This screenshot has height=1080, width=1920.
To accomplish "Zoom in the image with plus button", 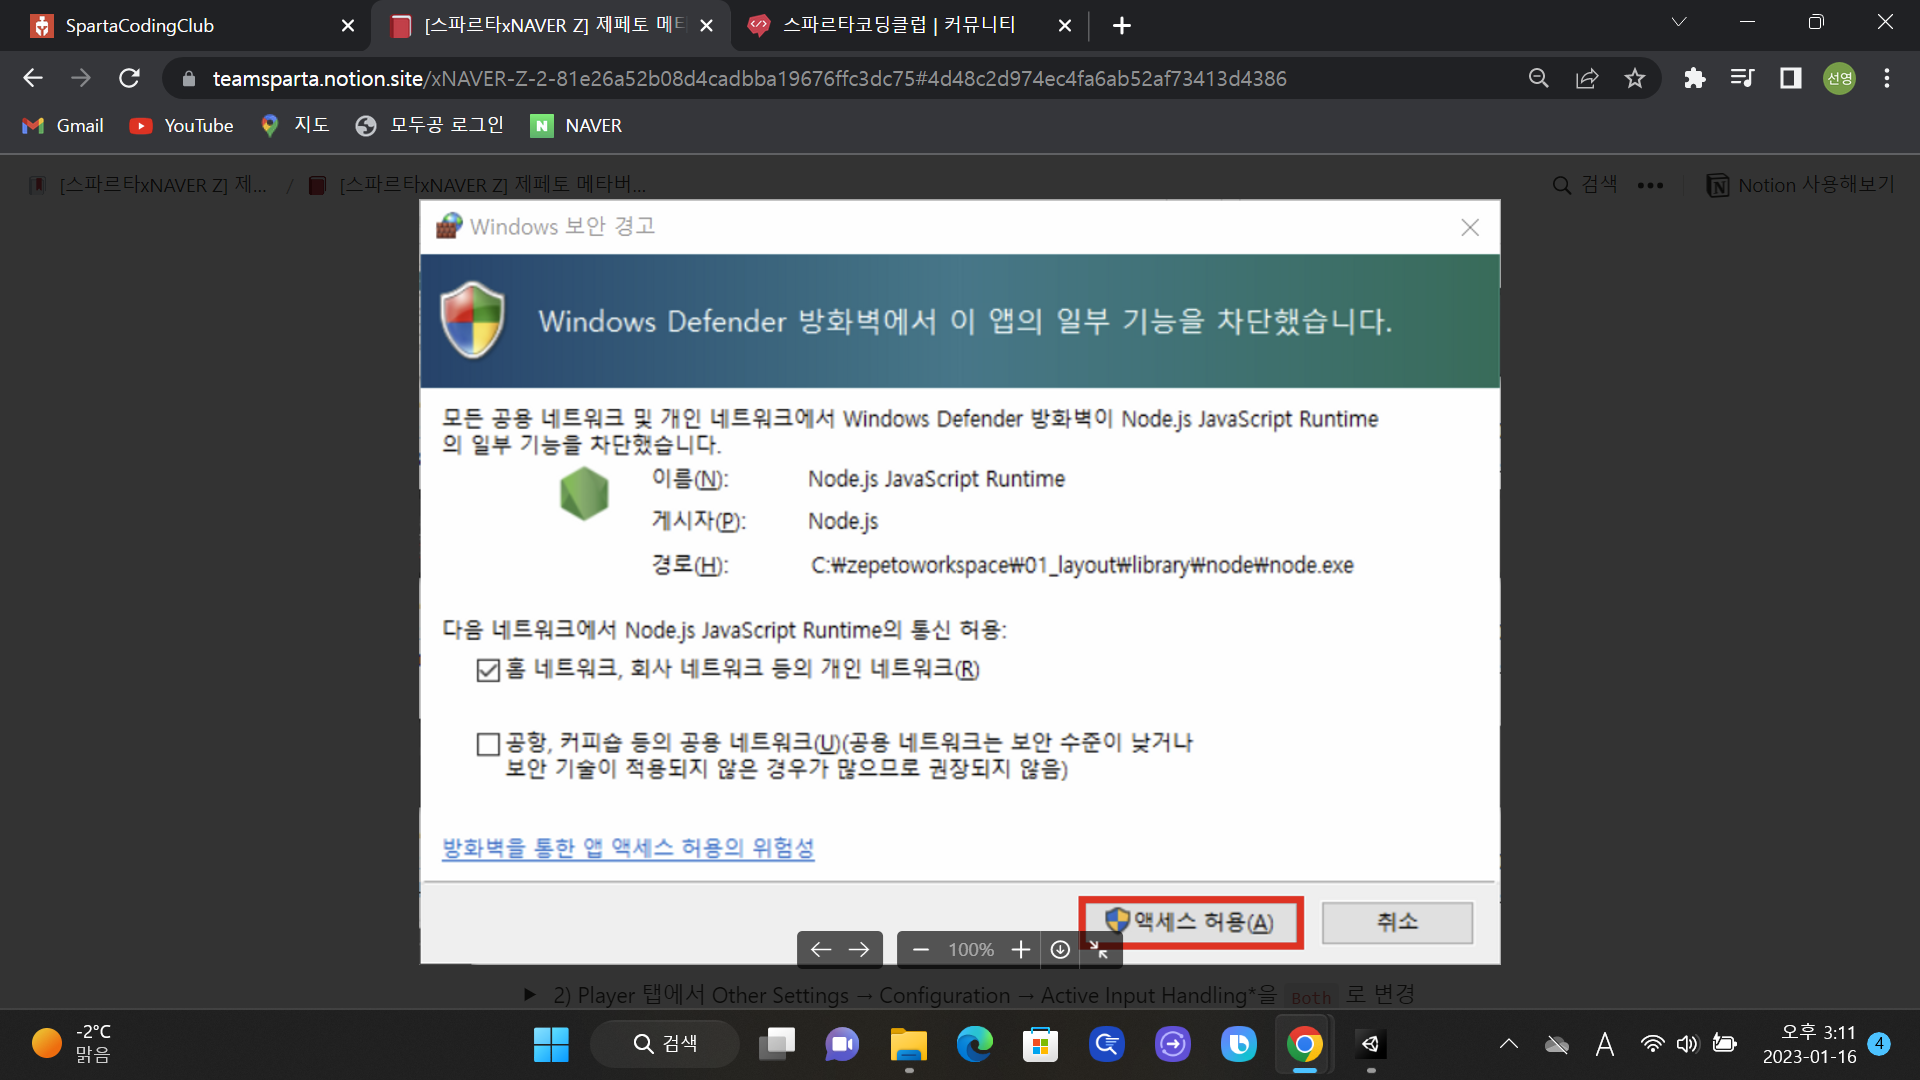I will click(x=1020, y=950).
